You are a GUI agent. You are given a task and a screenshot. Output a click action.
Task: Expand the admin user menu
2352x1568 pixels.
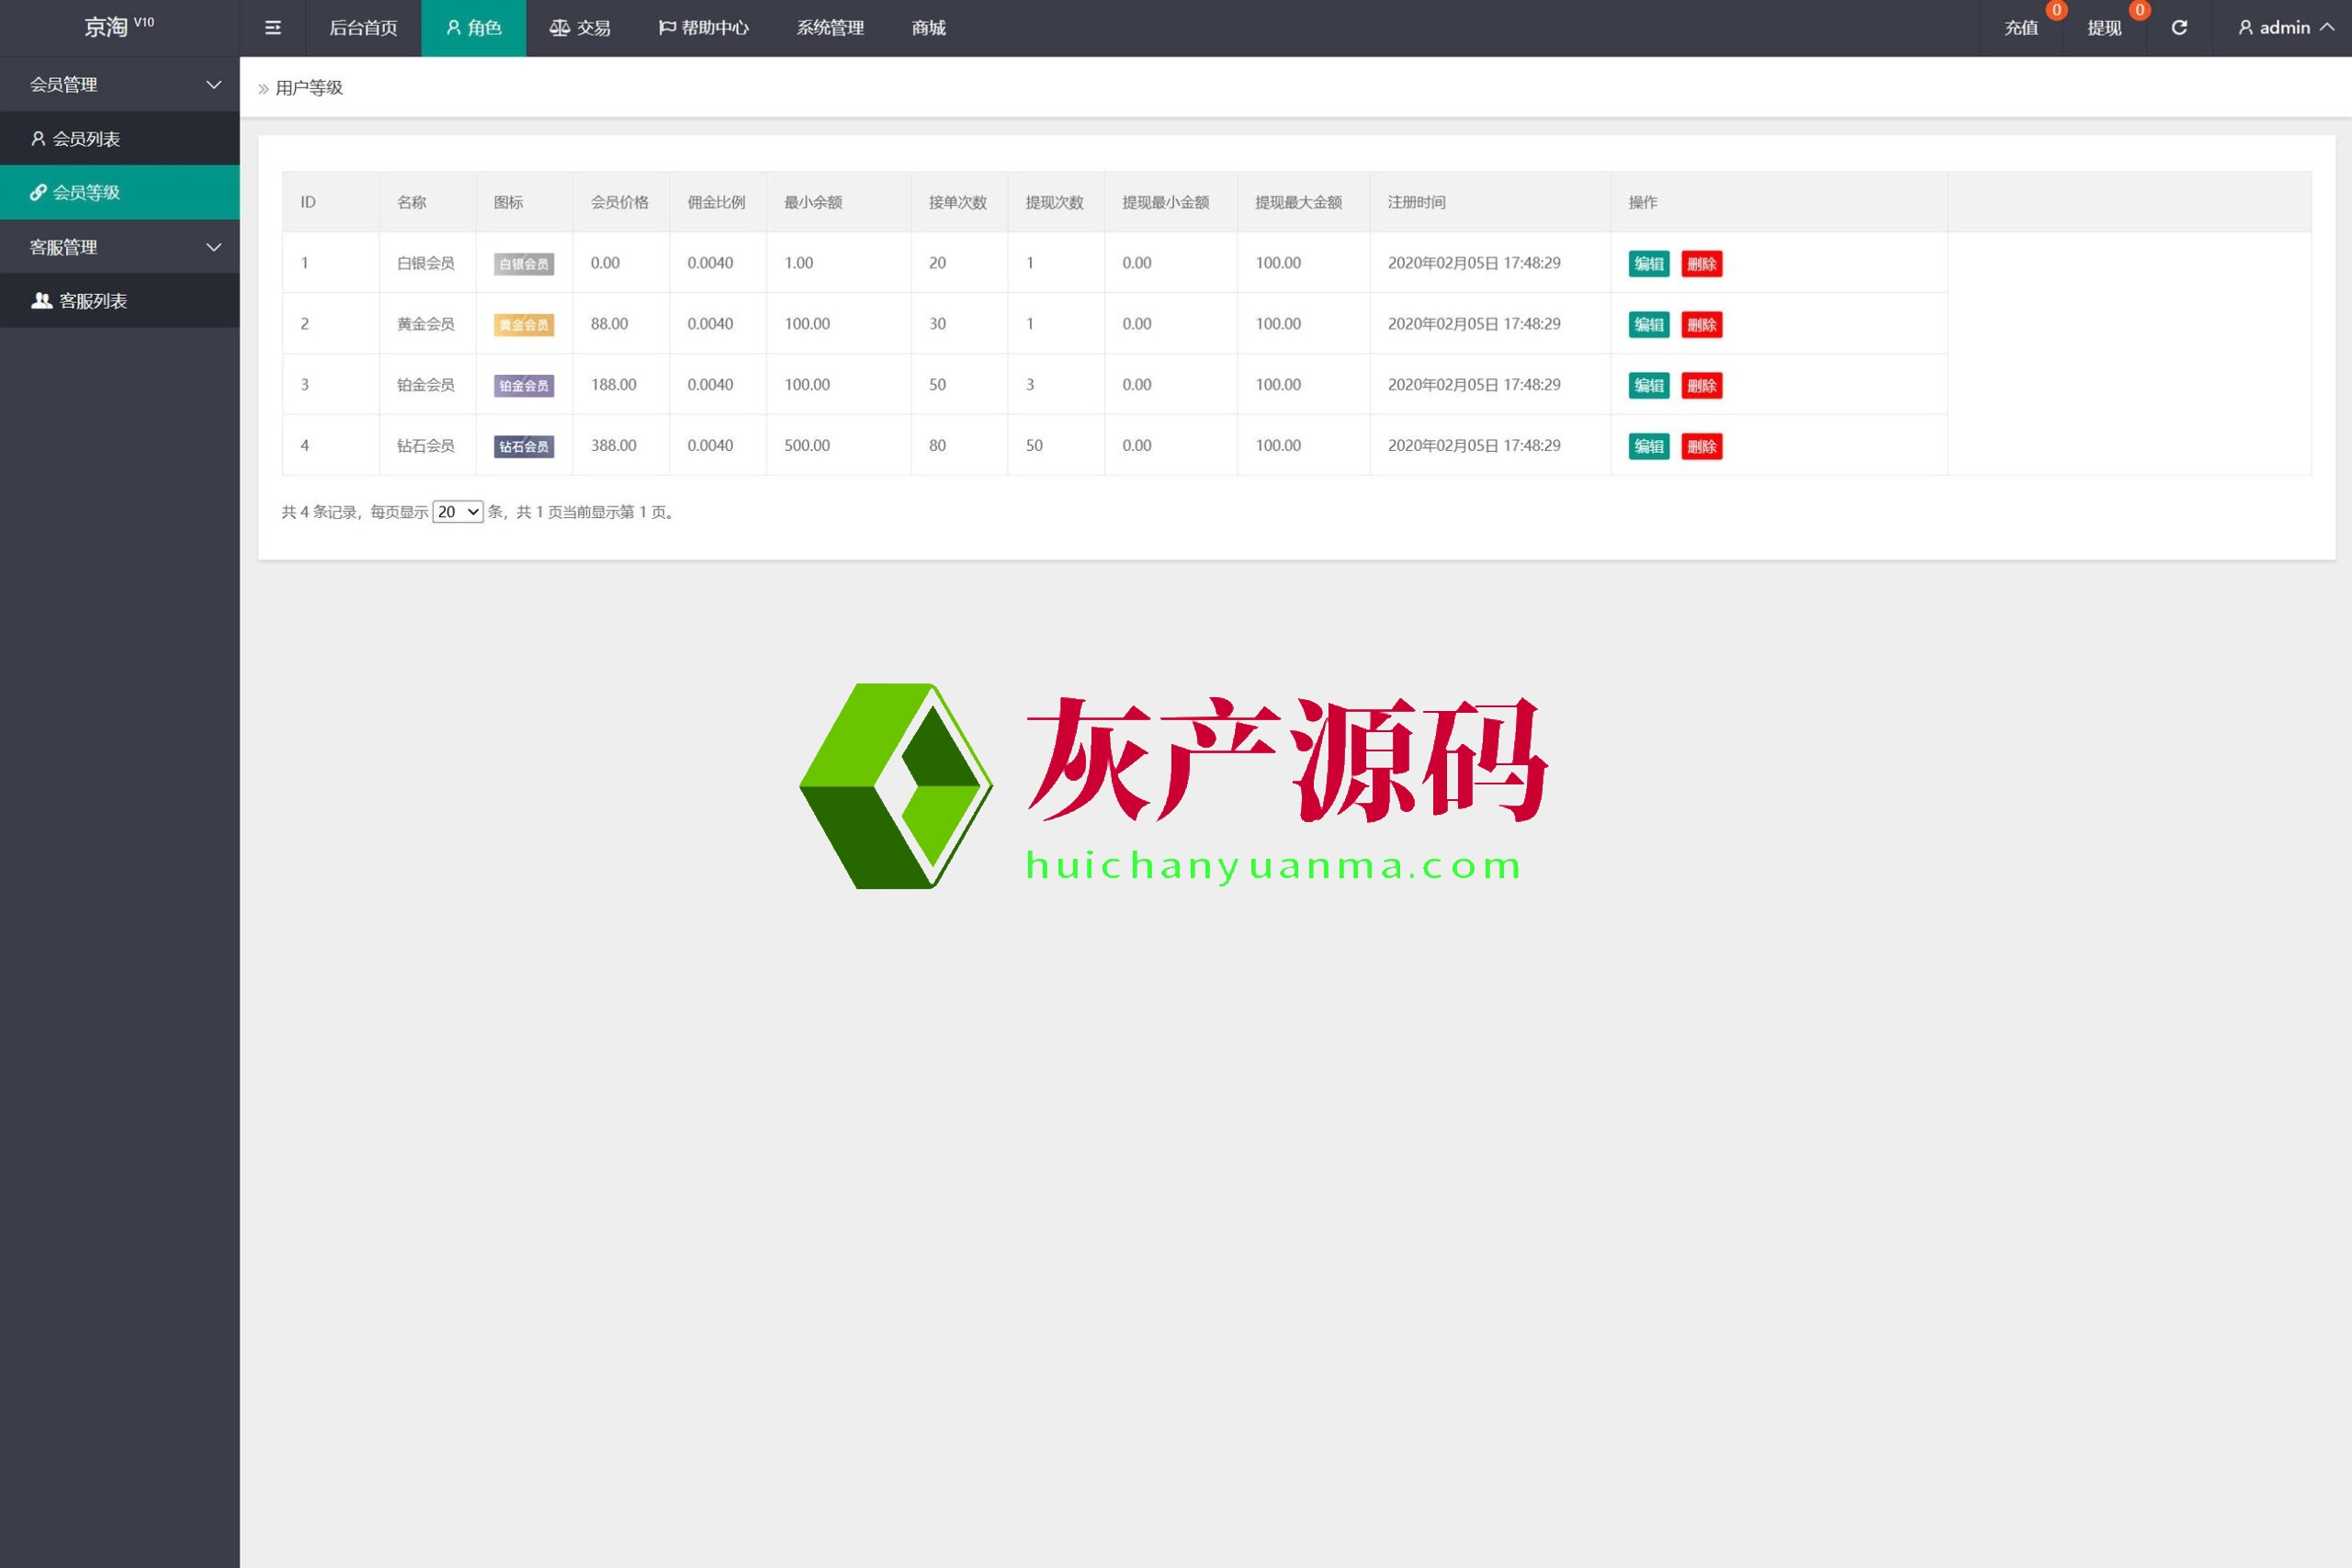pos(2285,28)
